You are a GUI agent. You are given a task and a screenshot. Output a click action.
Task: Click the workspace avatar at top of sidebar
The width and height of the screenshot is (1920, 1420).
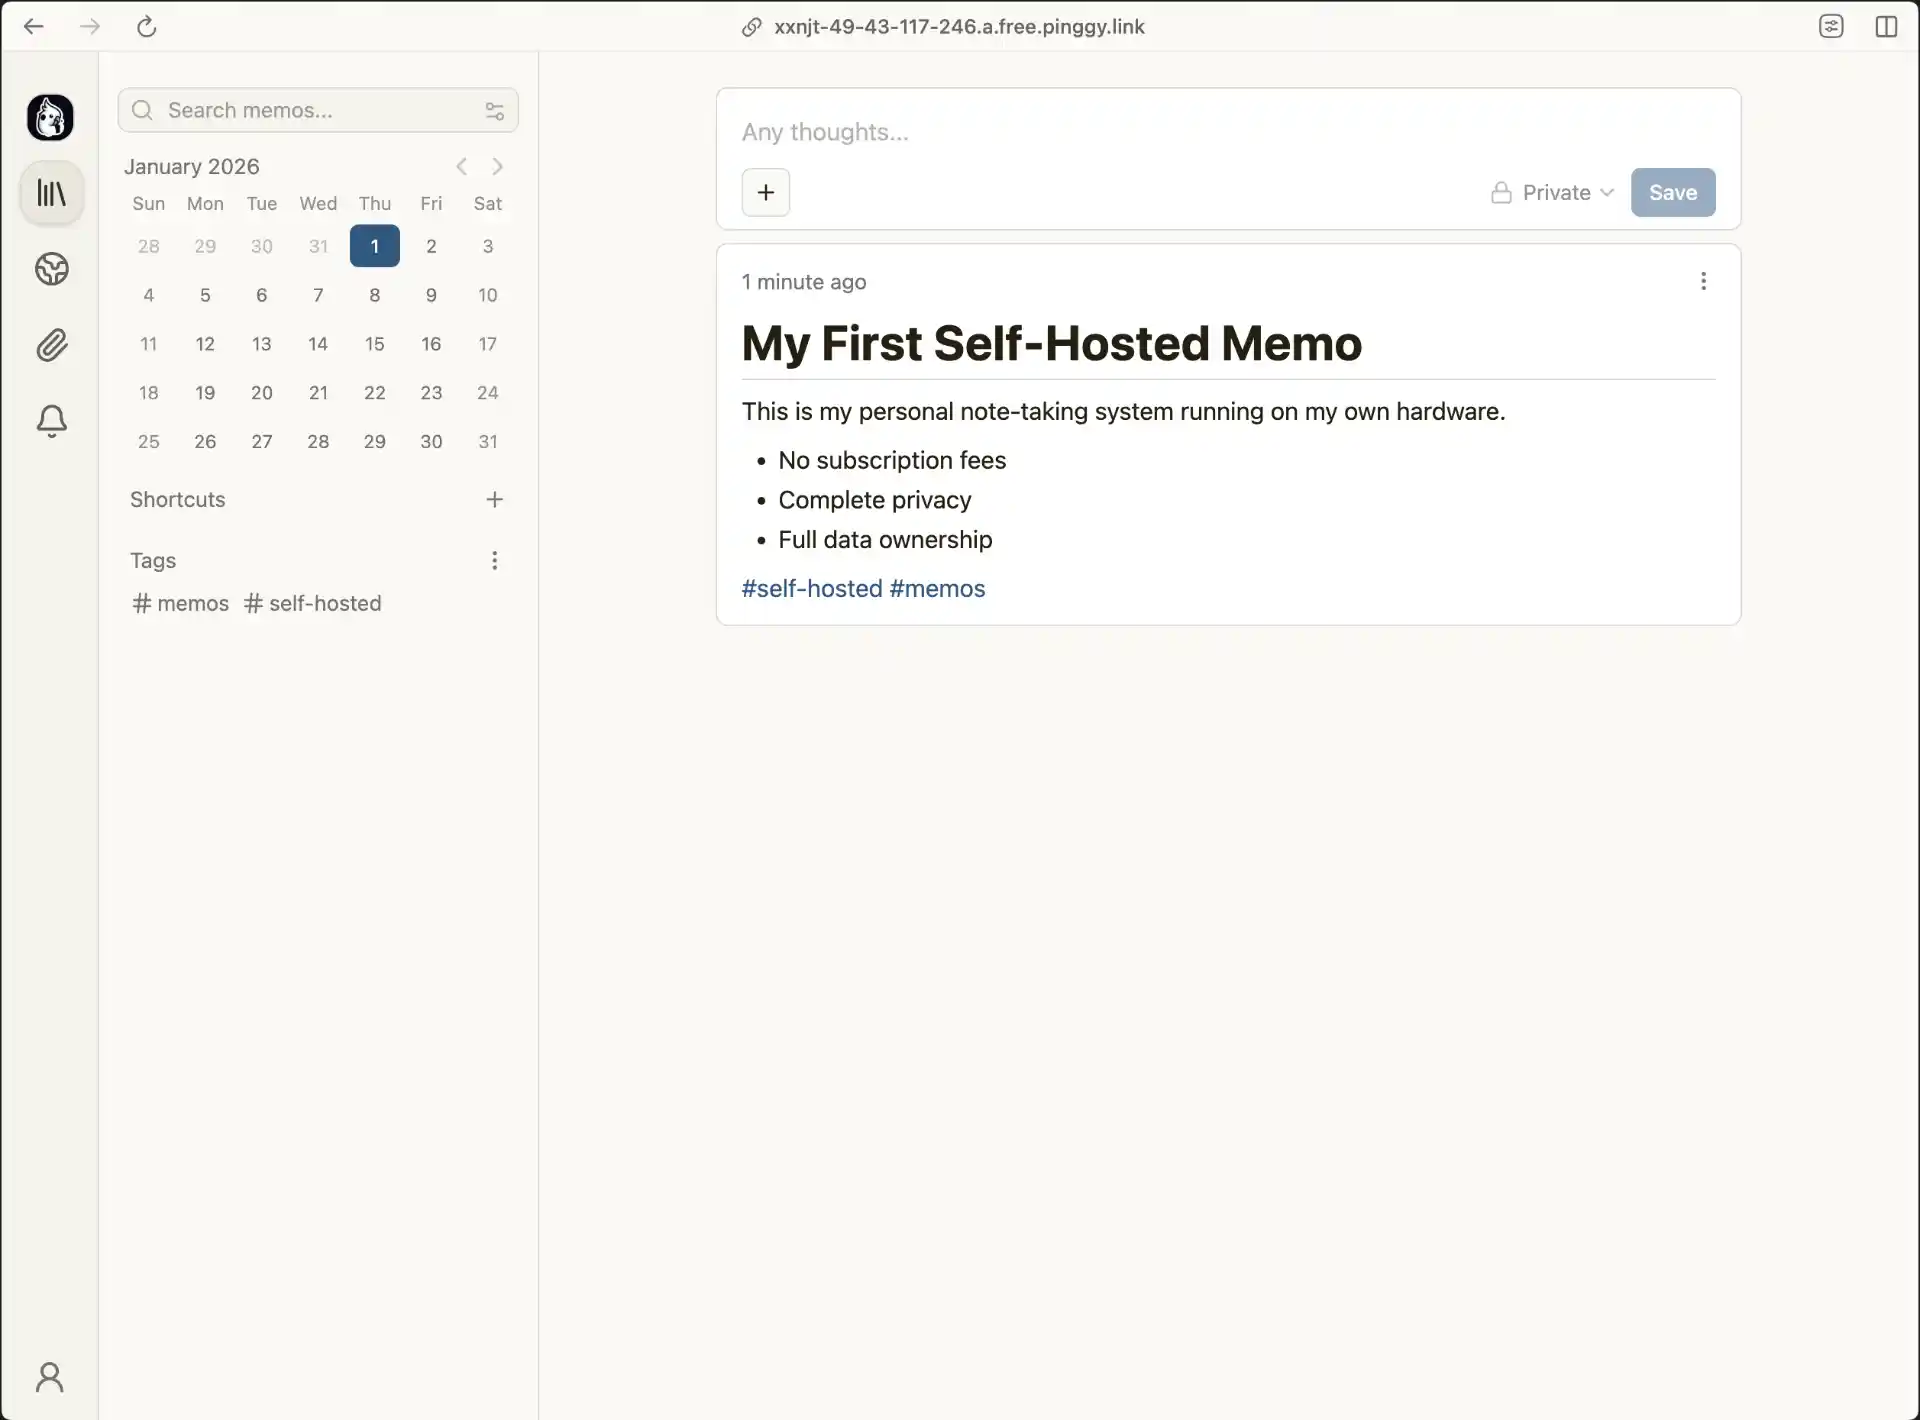pyautogui.click(x=50, y=117)
